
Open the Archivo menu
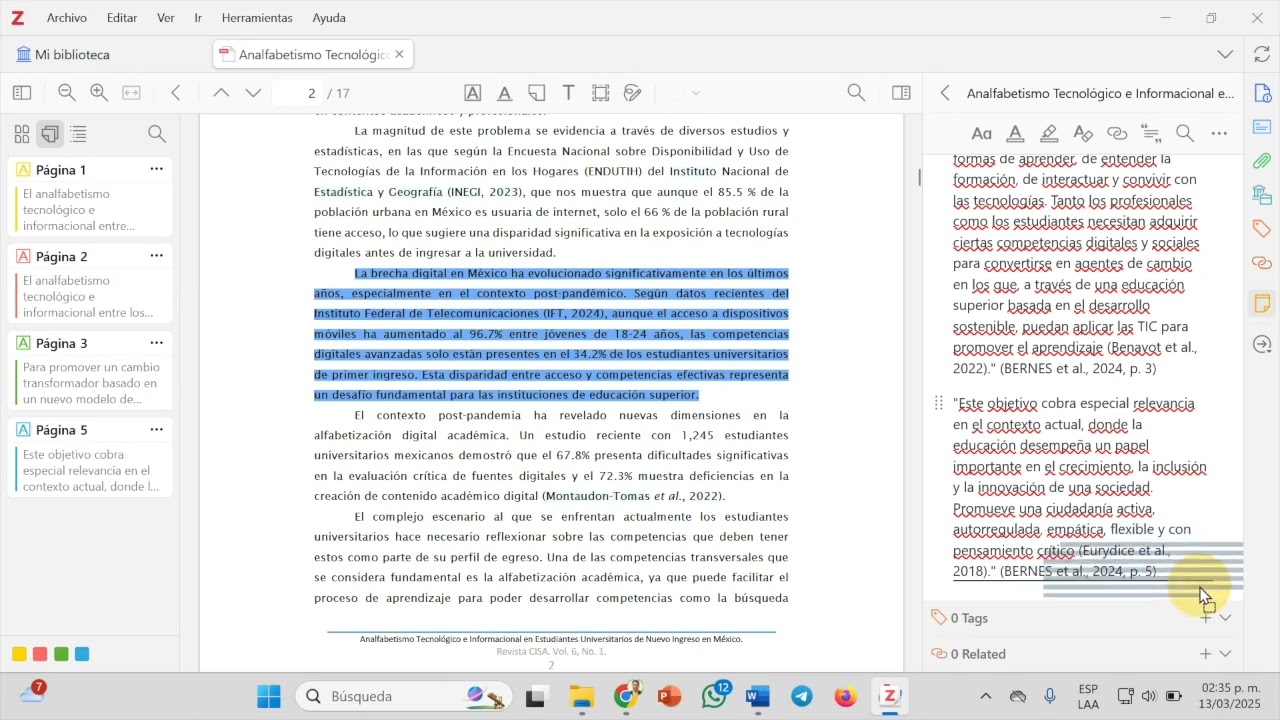[x=67, y=18]
